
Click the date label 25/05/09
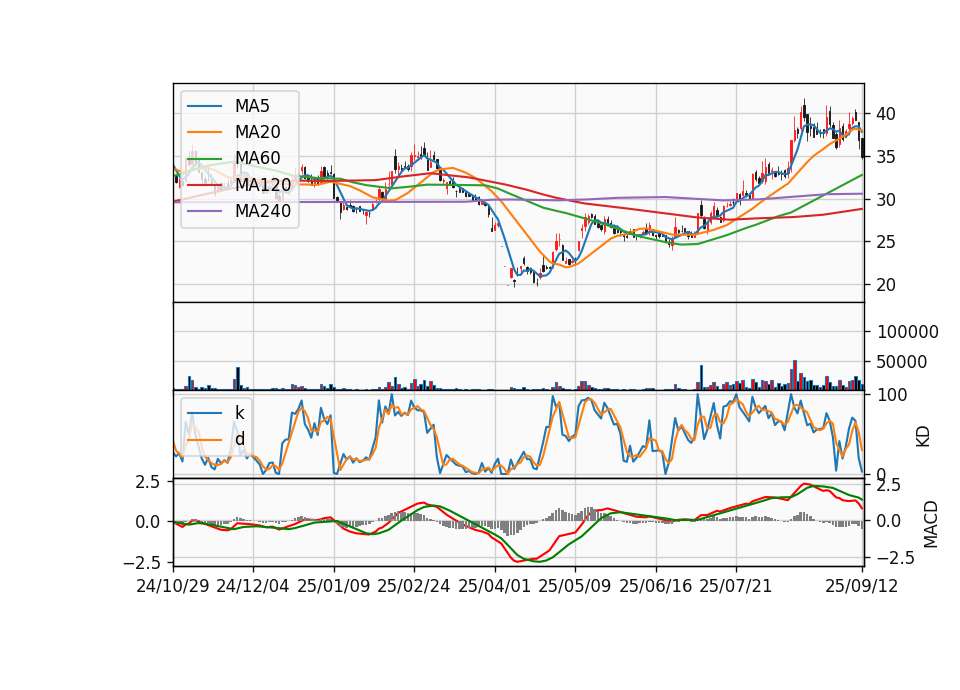tap(575, 586)
